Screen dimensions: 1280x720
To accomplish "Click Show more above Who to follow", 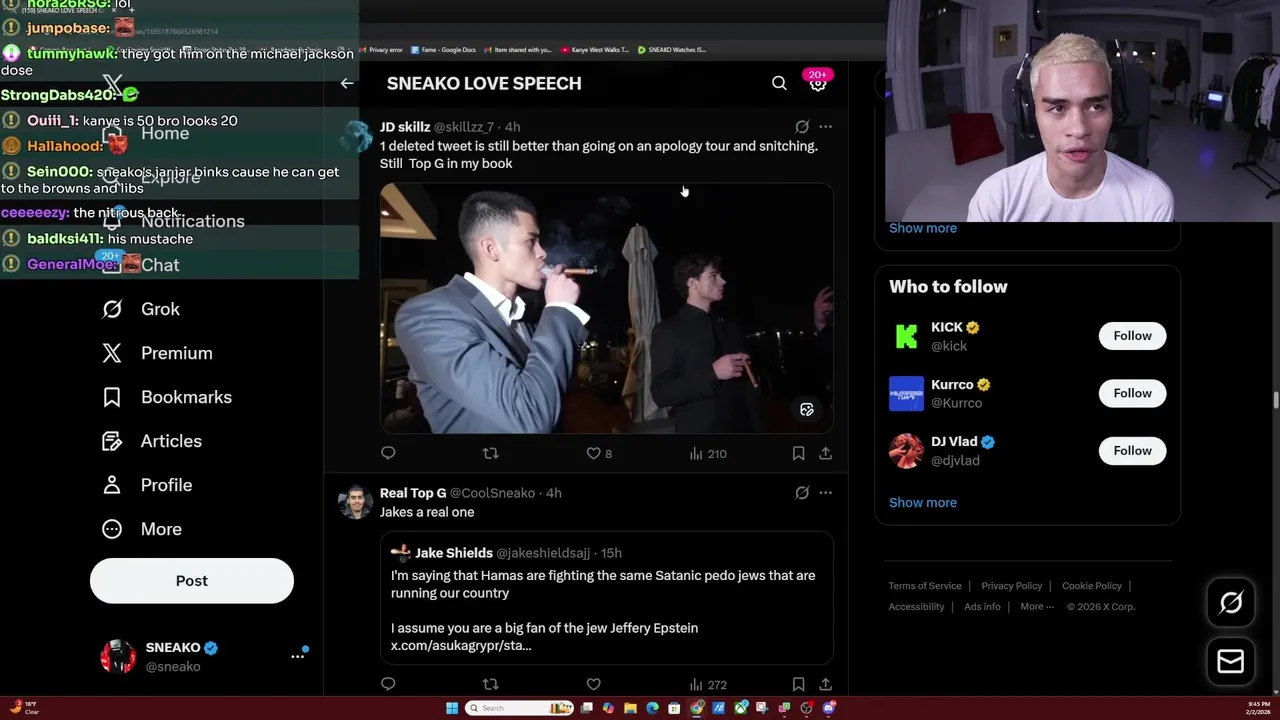I will coord(923,228).
